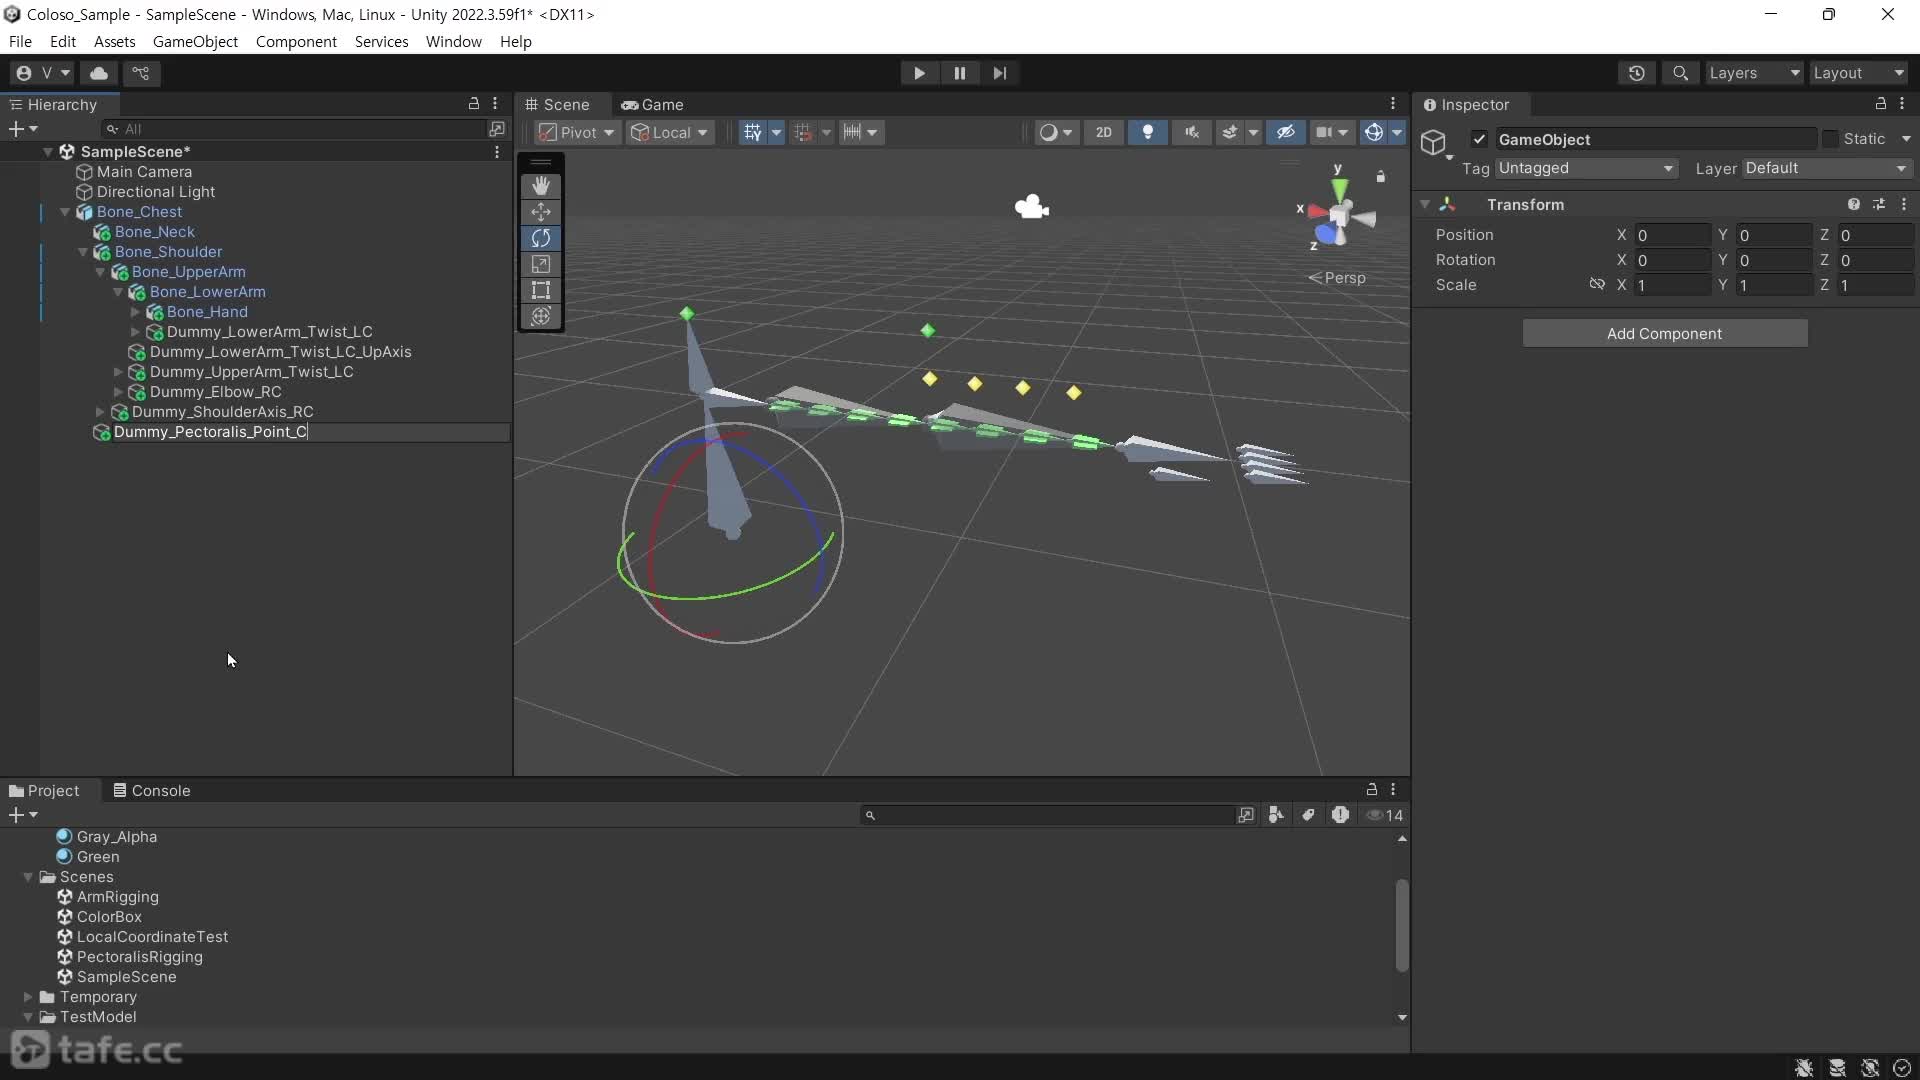Click the Position X input field

click(1672, 235)
